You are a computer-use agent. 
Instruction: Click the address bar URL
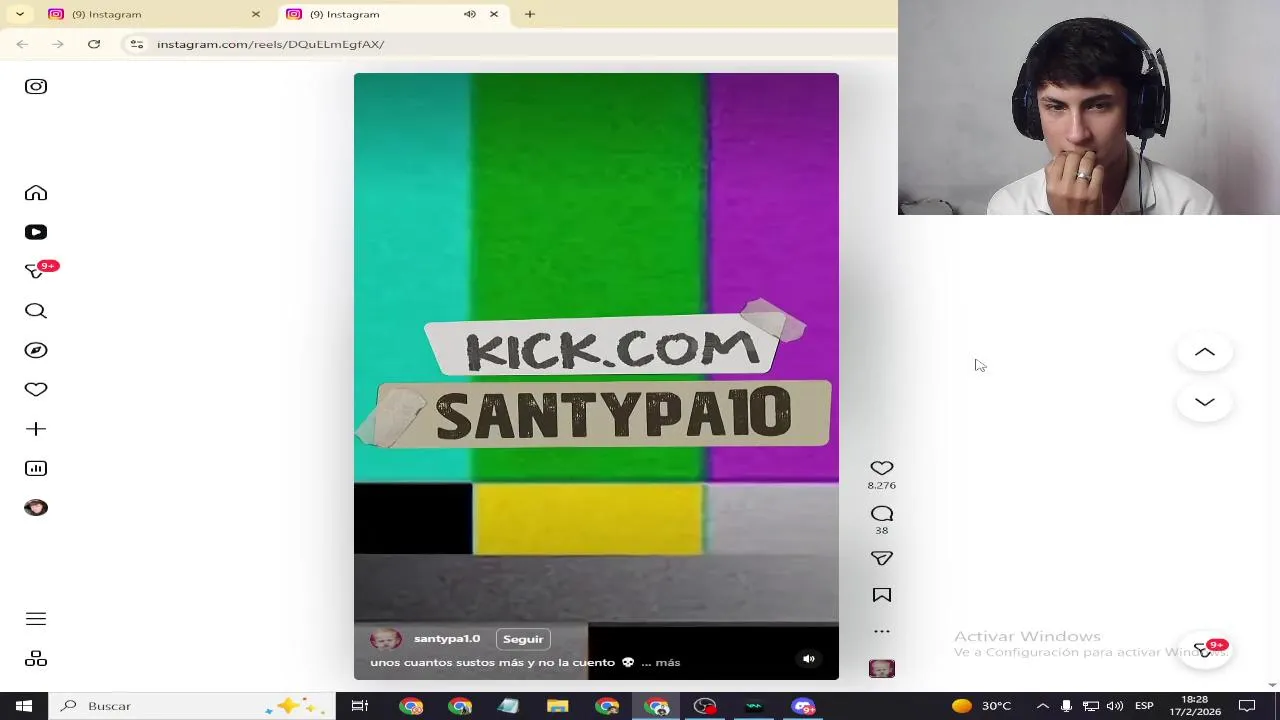(270, 44)
